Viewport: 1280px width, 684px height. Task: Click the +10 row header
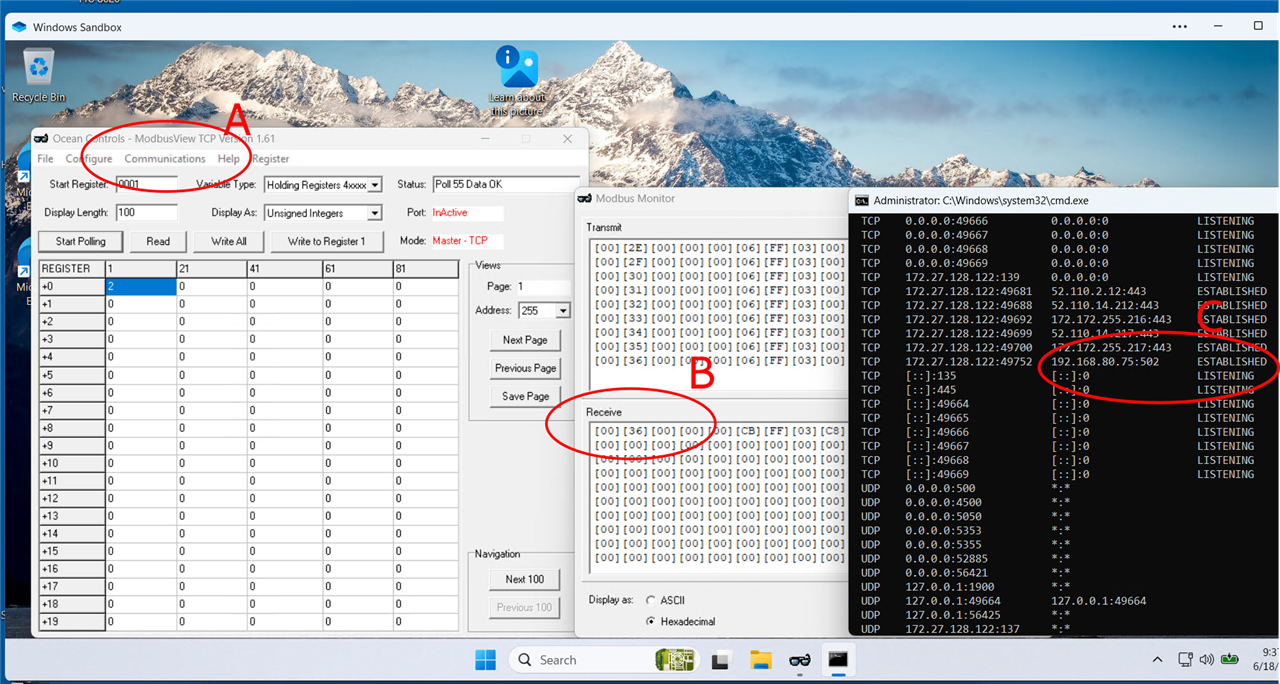(x=71, y=463)
